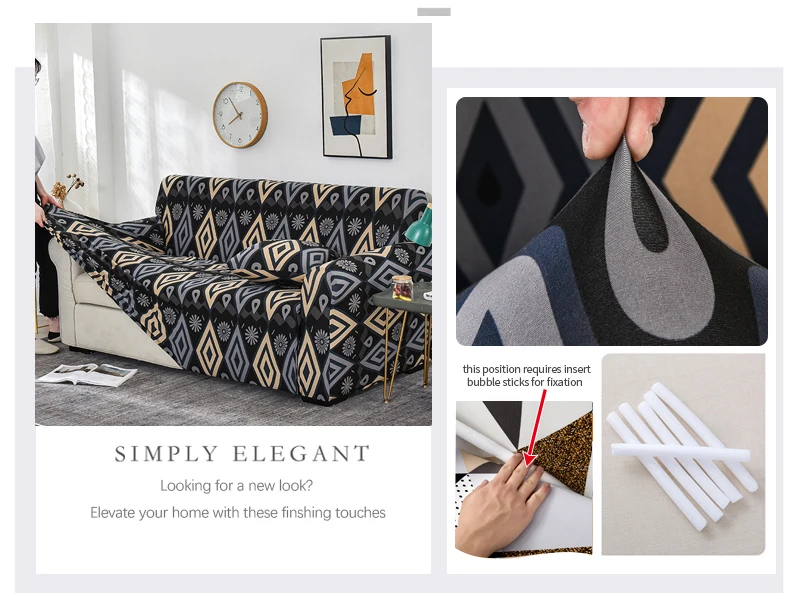The height and width of the screenshot is (593, 800).
Task: Click the single crossed bubble stick
Action: [681, 452]
